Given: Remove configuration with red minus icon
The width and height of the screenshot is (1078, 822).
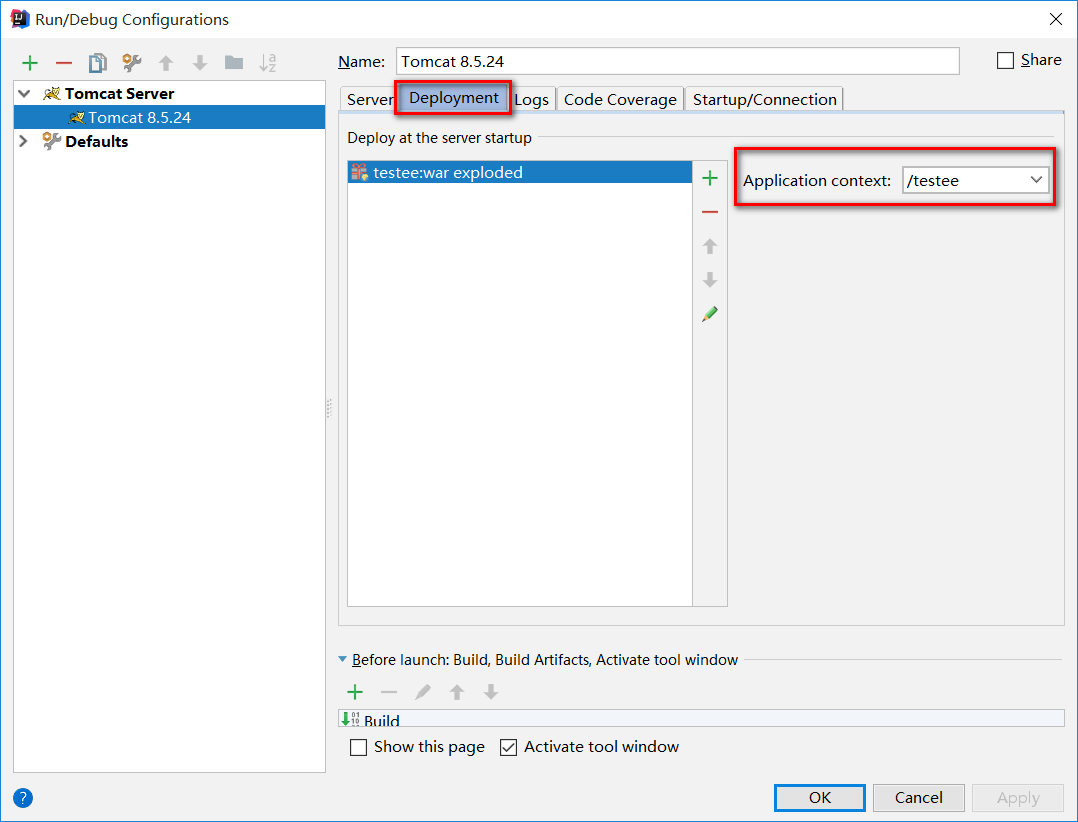Looking at the screenshot, I should tap(64, 63).
